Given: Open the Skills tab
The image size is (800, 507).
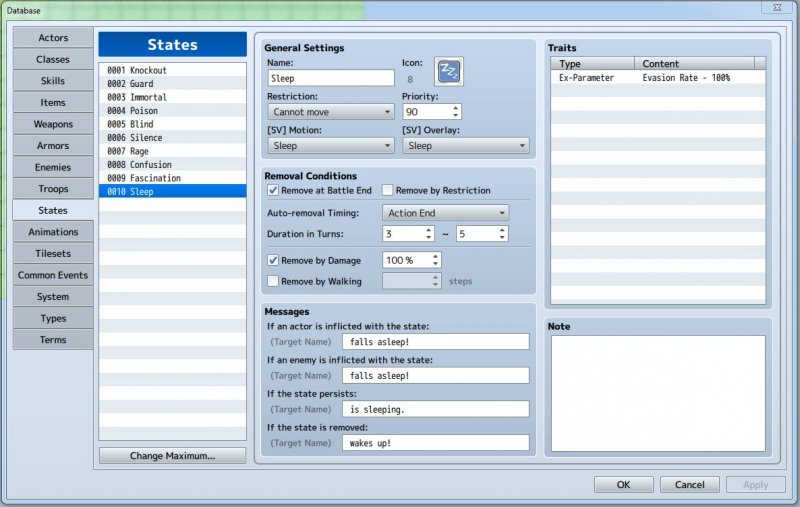Looking at the screenshot, I should (x=53, y=81).
